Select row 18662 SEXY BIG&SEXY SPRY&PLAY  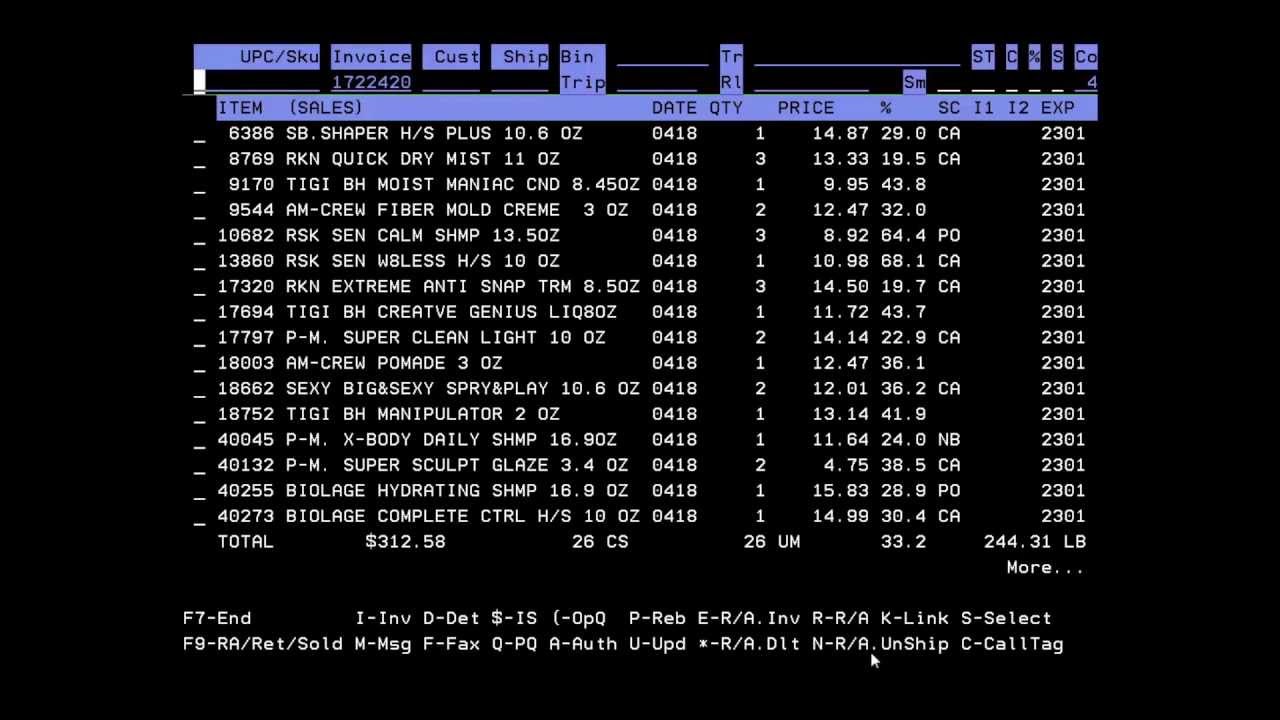click(x=639, y=389)
